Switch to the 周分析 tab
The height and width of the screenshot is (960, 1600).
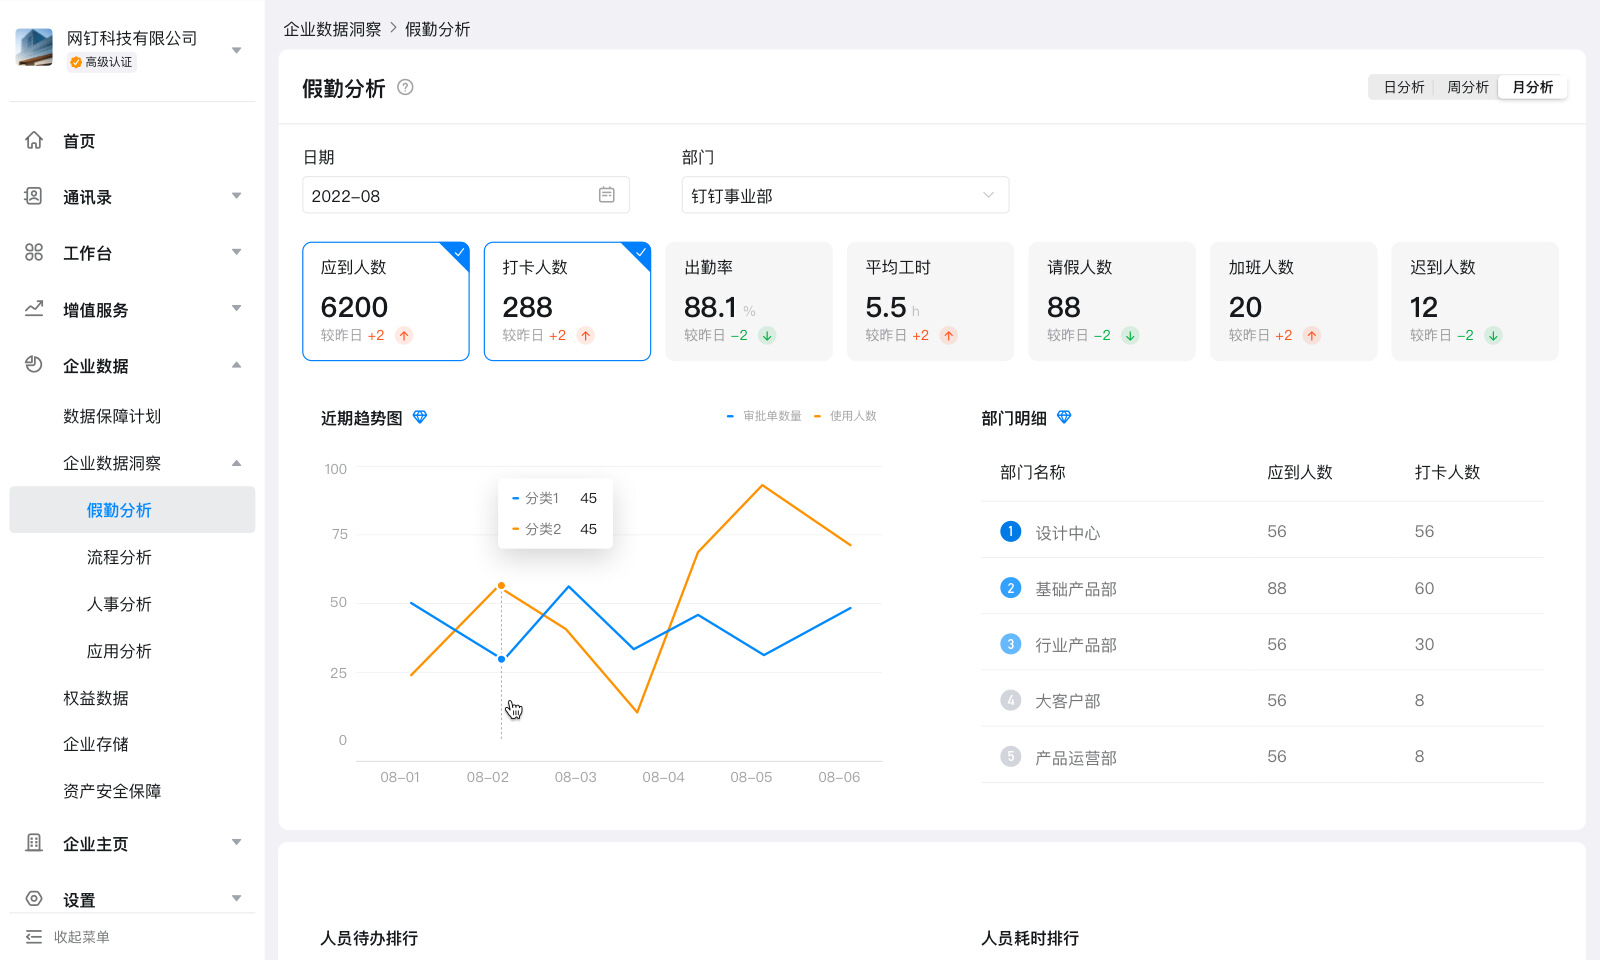[x=1467, y=87]
